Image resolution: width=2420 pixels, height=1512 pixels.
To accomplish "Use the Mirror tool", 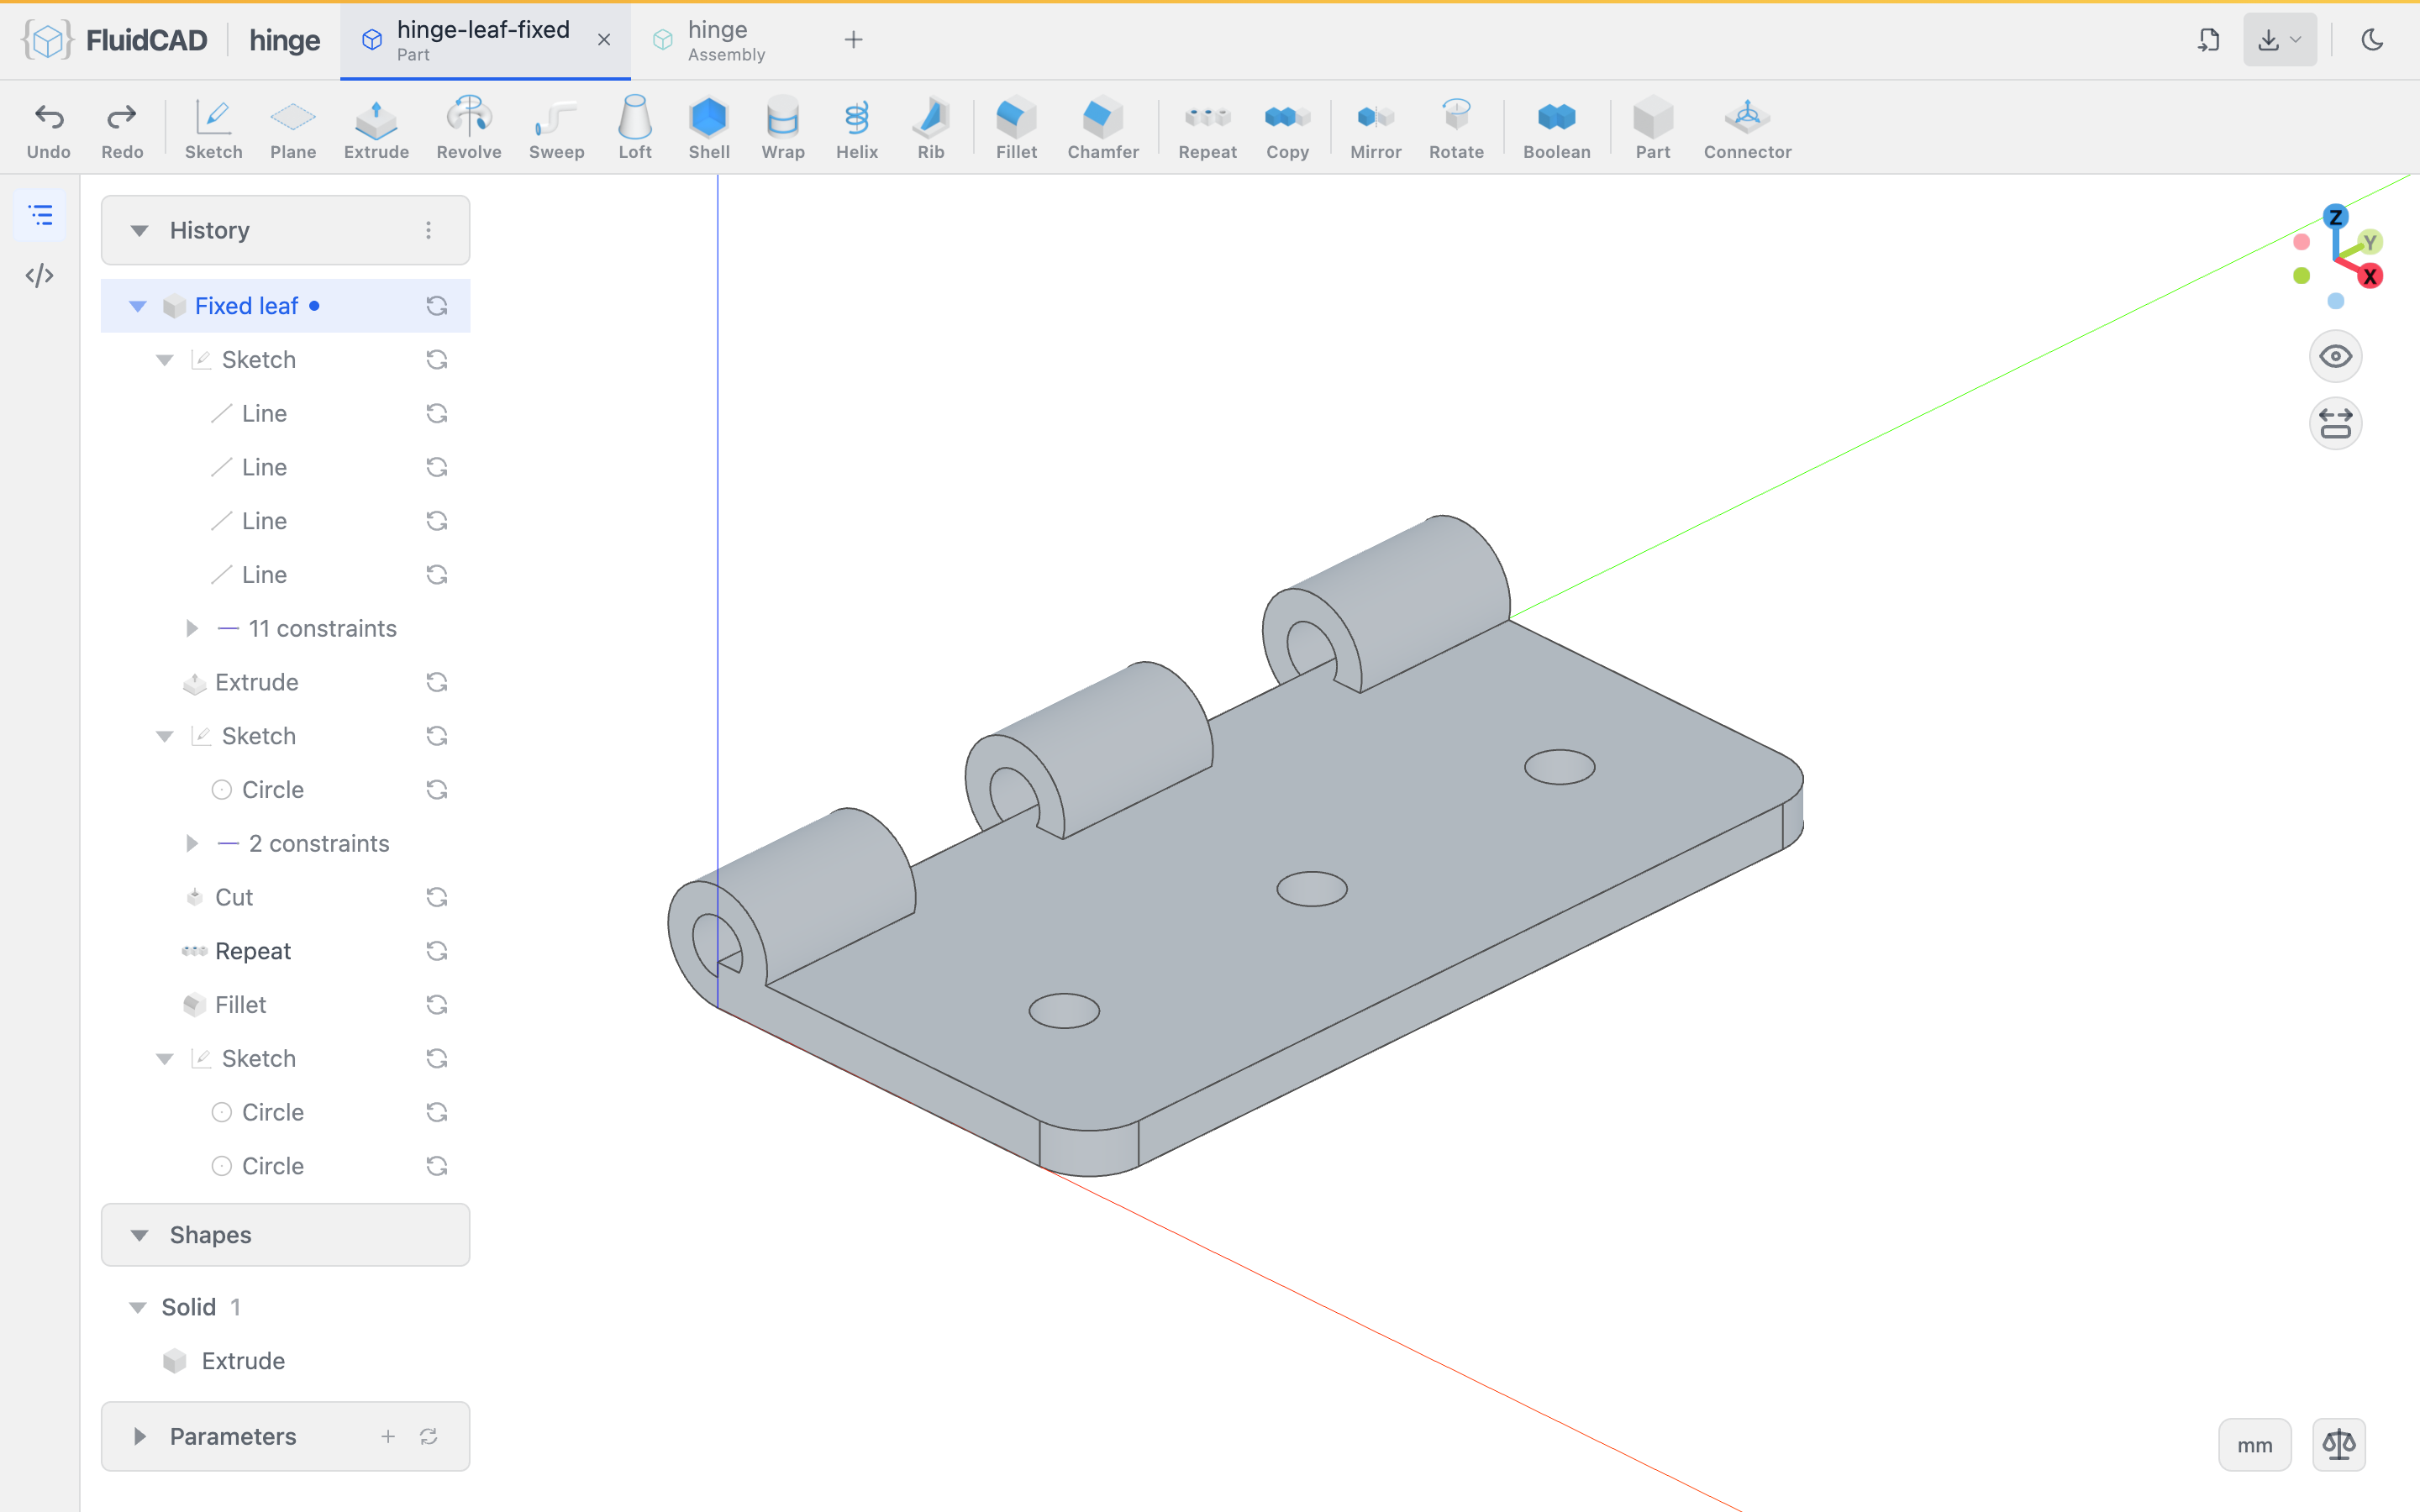I will coord(1376,128).
